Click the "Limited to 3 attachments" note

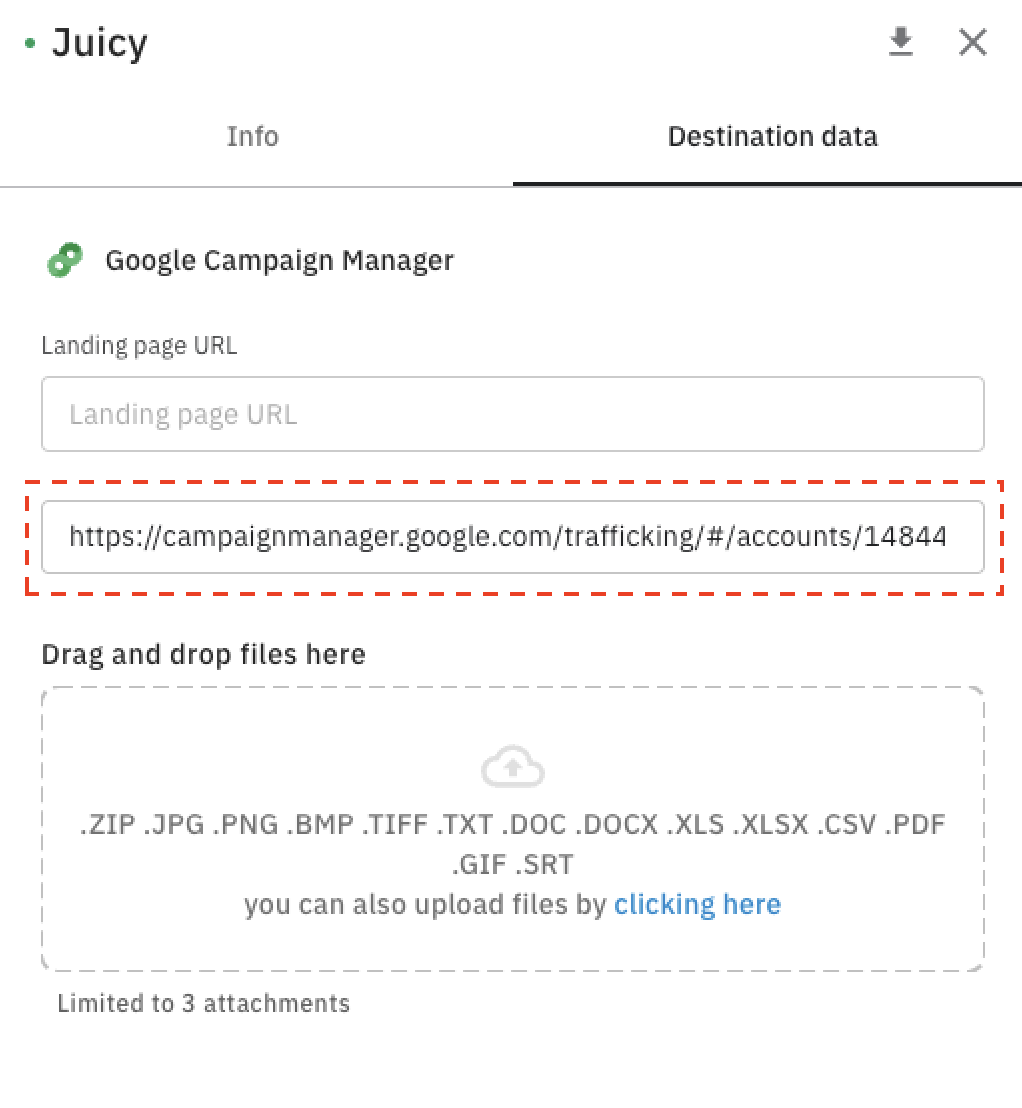tap(203, 1003)
